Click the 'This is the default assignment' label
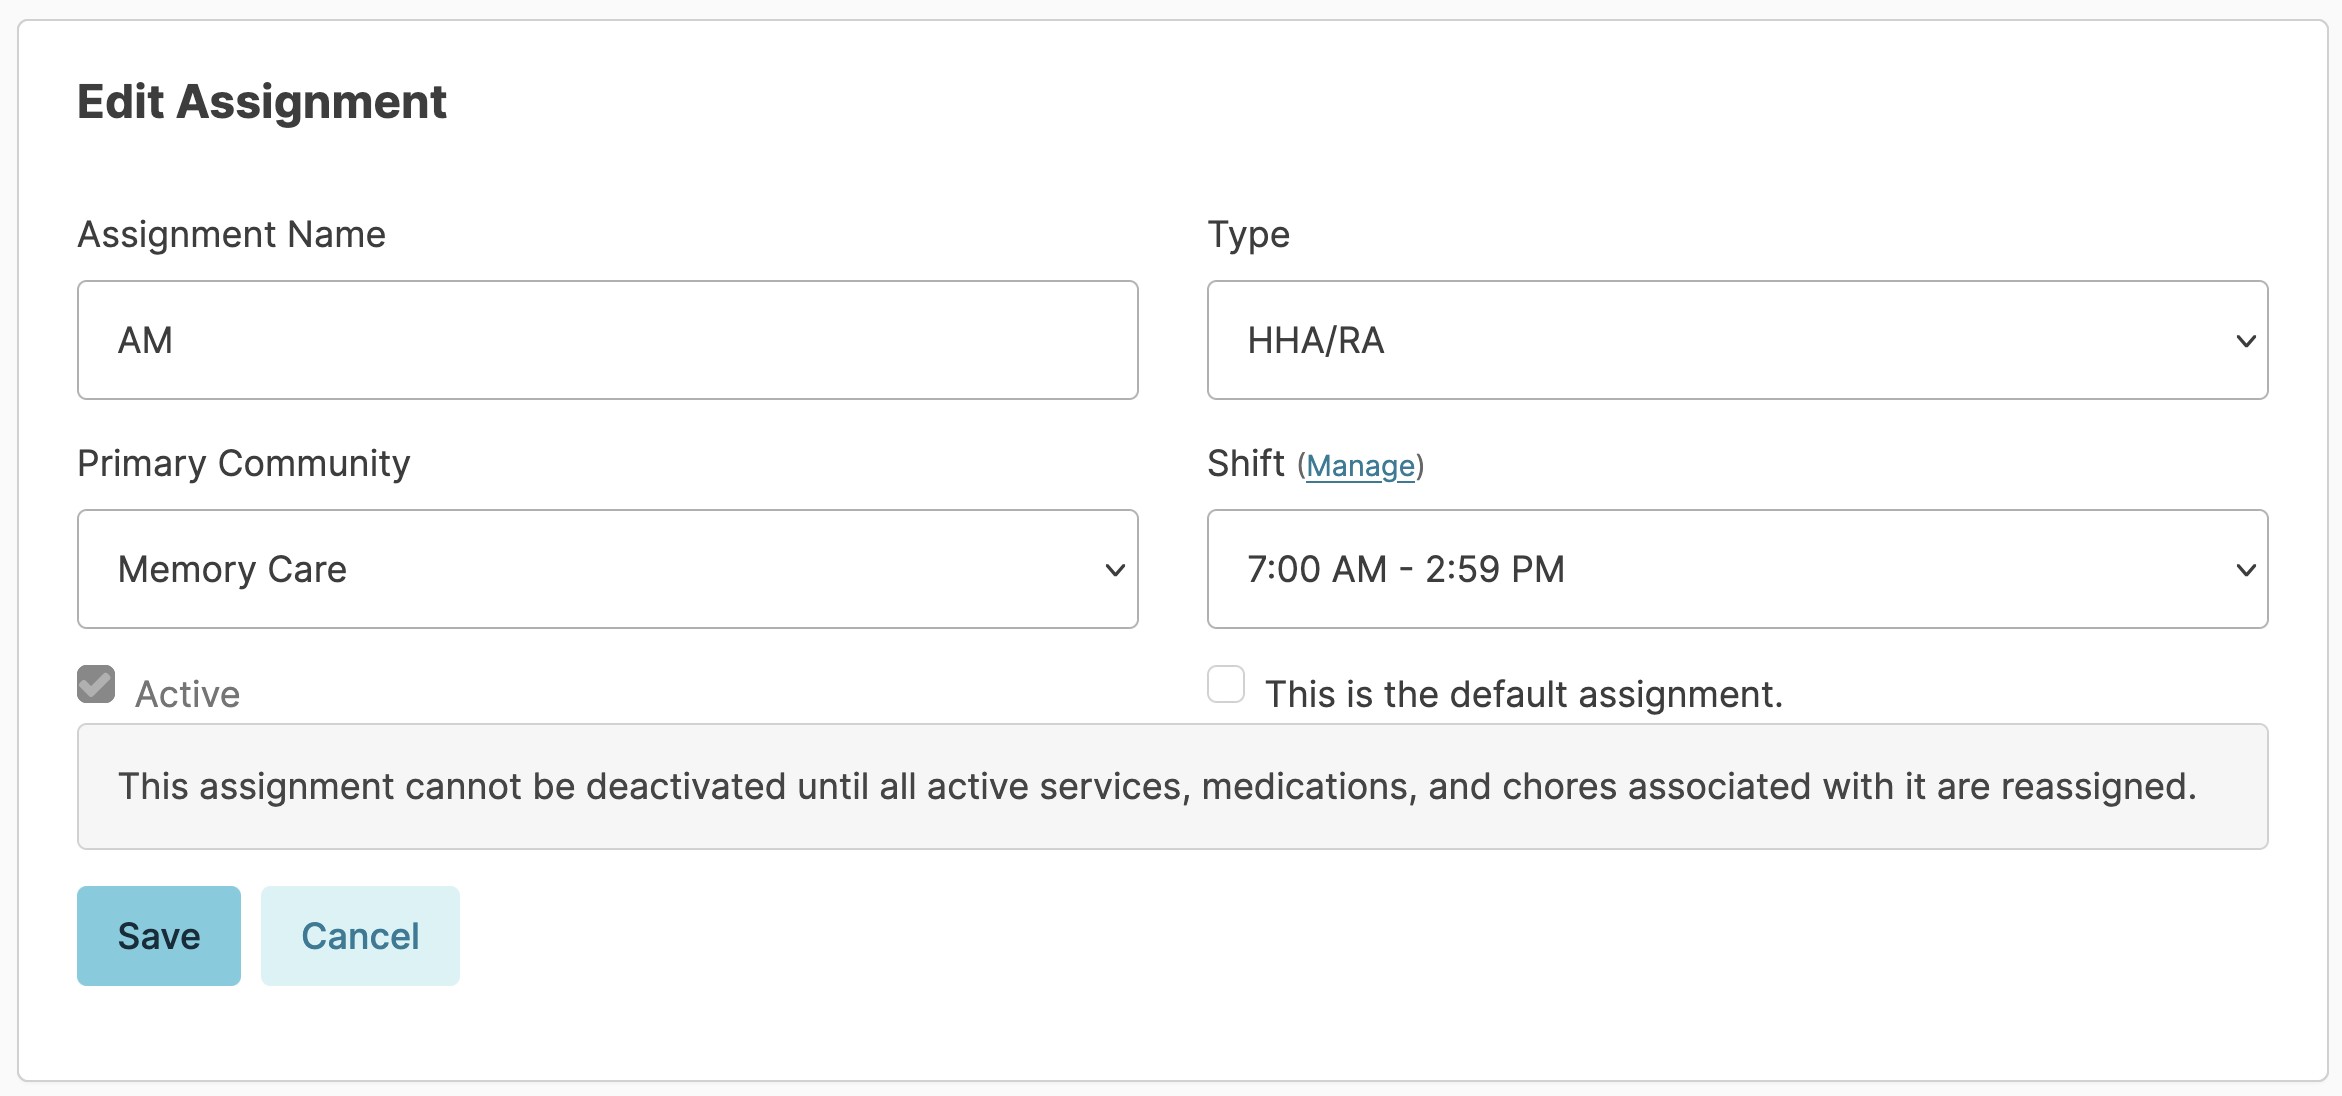This screenshot has height=1096, width=2342. [1524, 694]
